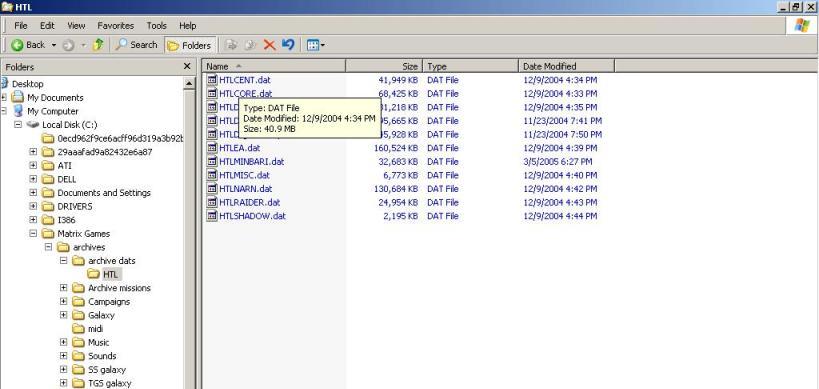Image resolution: width=819 pixels, height=389 pixels.
Task: Close the Folders pane
Action: pos(187,66)
